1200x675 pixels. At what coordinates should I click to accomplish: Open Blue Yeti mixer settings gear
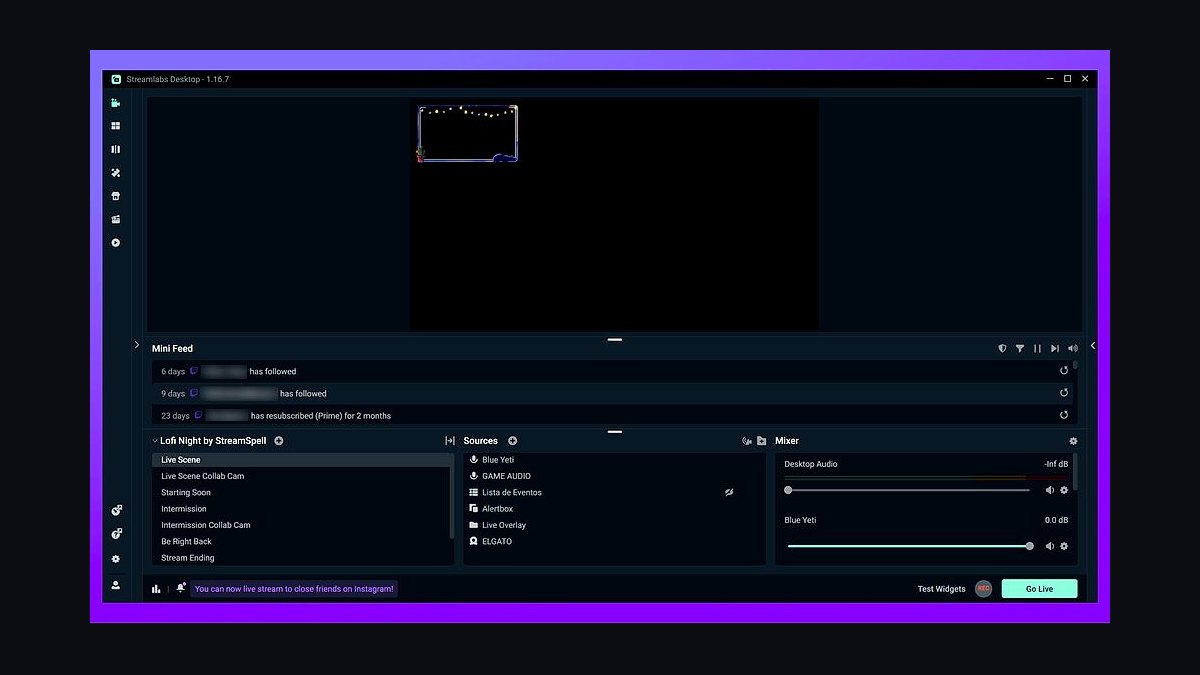tap(1064, 546)
